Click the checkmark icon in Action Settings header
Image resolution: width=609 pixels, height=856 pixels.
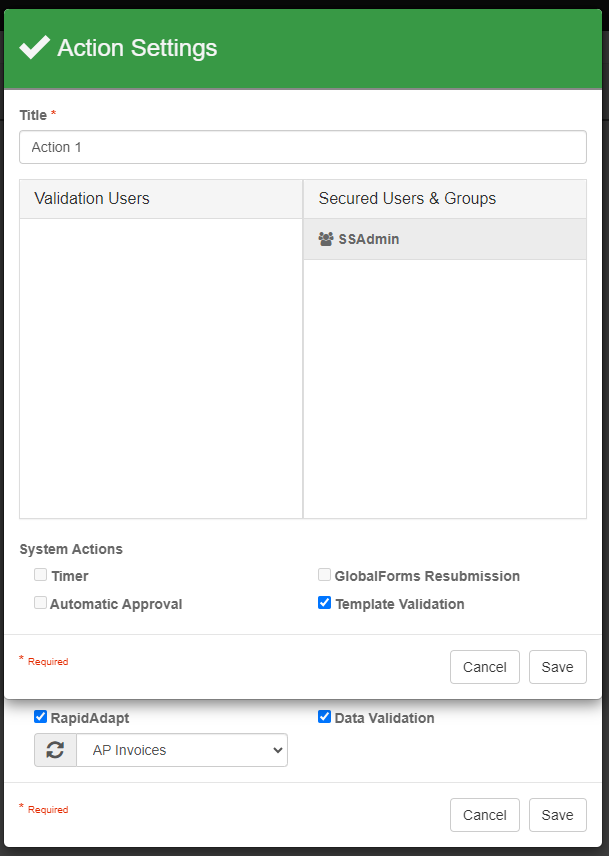(x=34, y=47)
